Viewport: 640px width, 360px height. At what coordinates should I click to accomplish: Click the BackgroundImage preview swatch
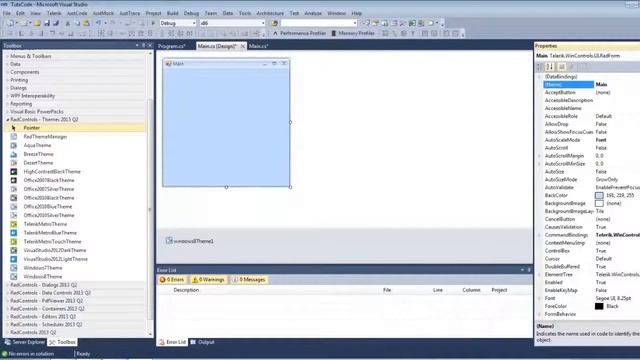[599, 203]
